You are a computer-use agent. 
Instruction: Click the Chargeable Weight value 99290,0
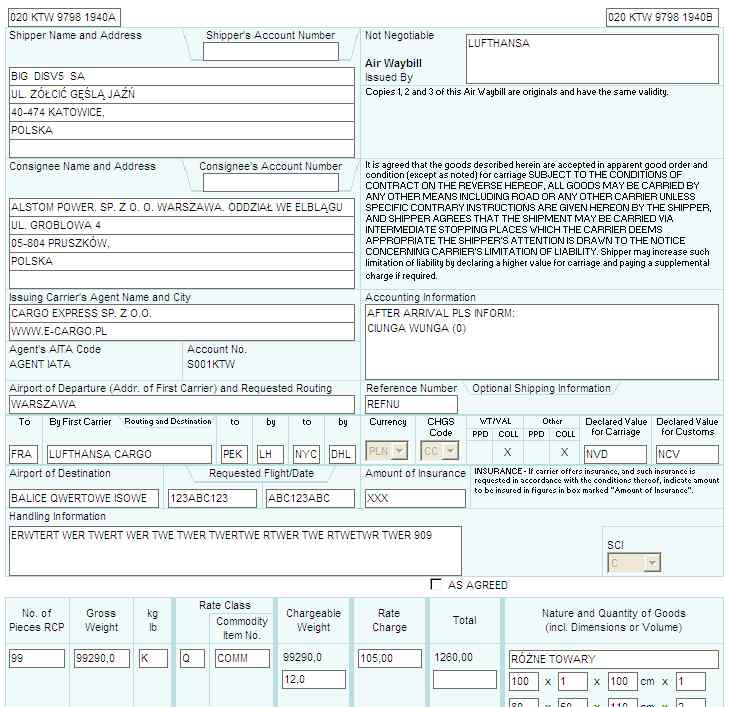(x=302, y=657)
